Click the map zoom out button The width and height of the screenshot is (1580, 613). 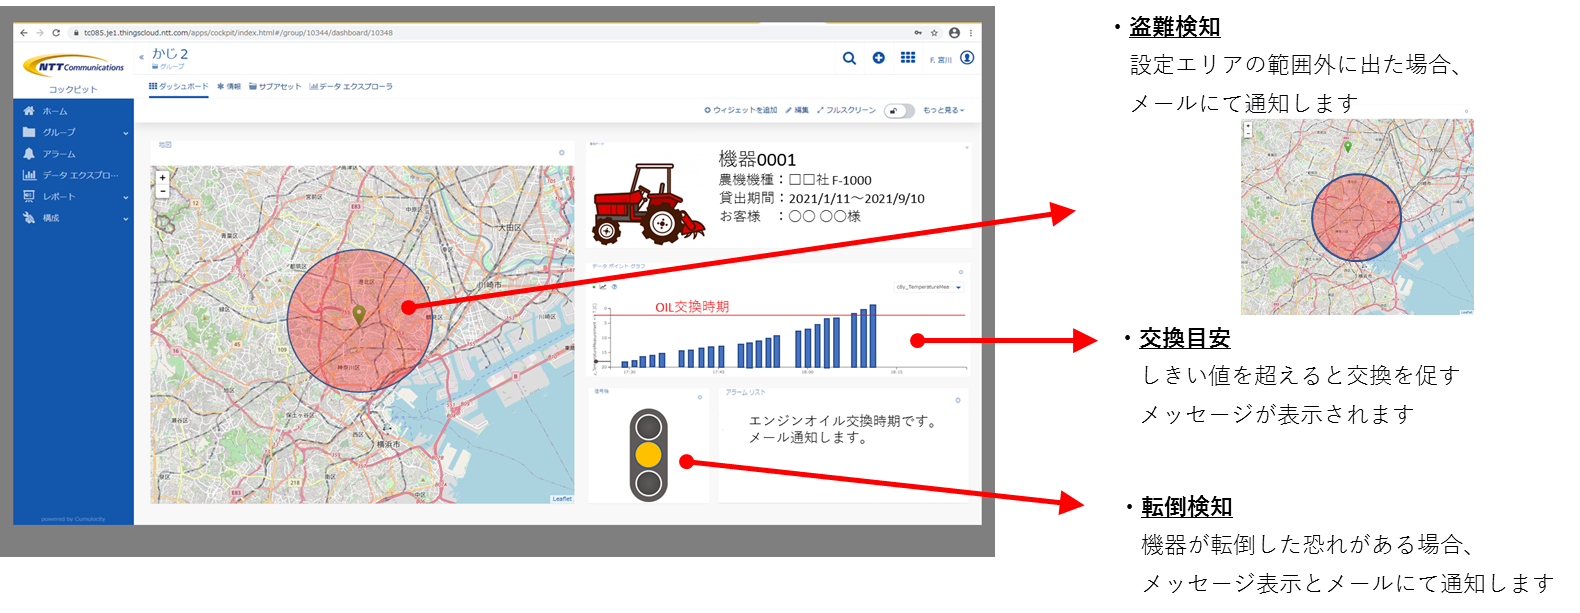[x=163, y=191]
